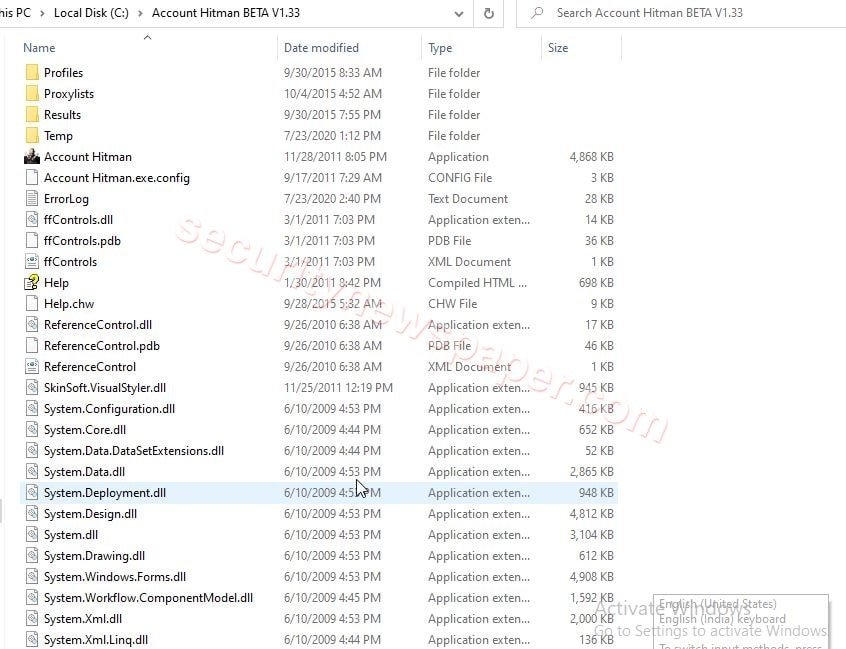Click Account Hitman BETA V1.33 breadcrumb
The height and width of the screenshot is (649, 846).
[226, 13]
